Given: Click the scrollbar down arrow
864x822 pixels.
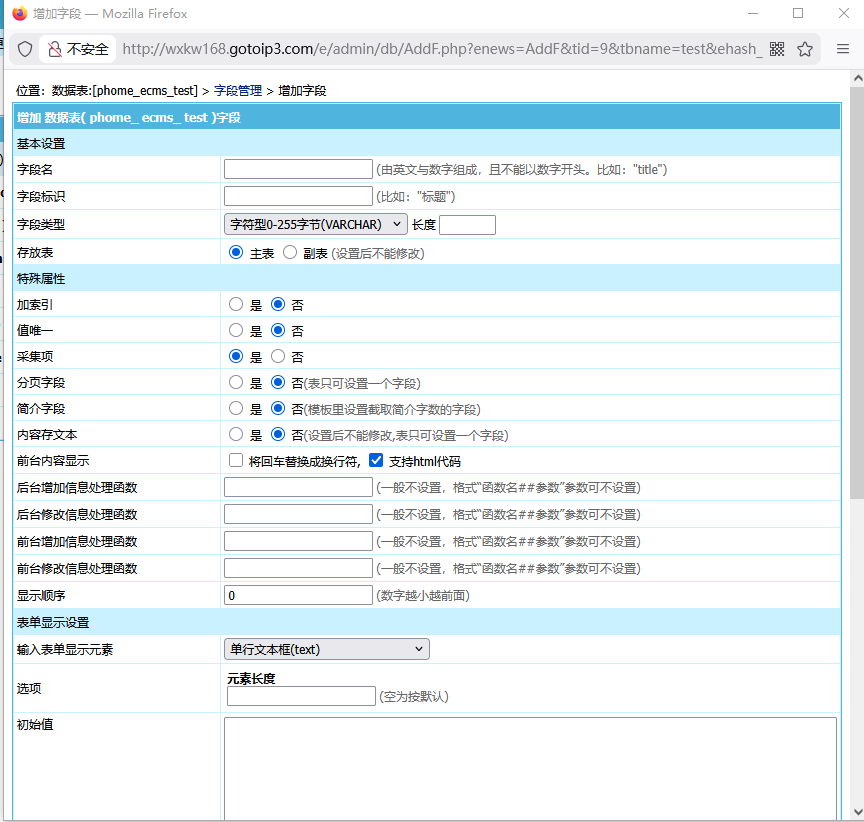Looking at the screenshot, I should click(857, 812).
